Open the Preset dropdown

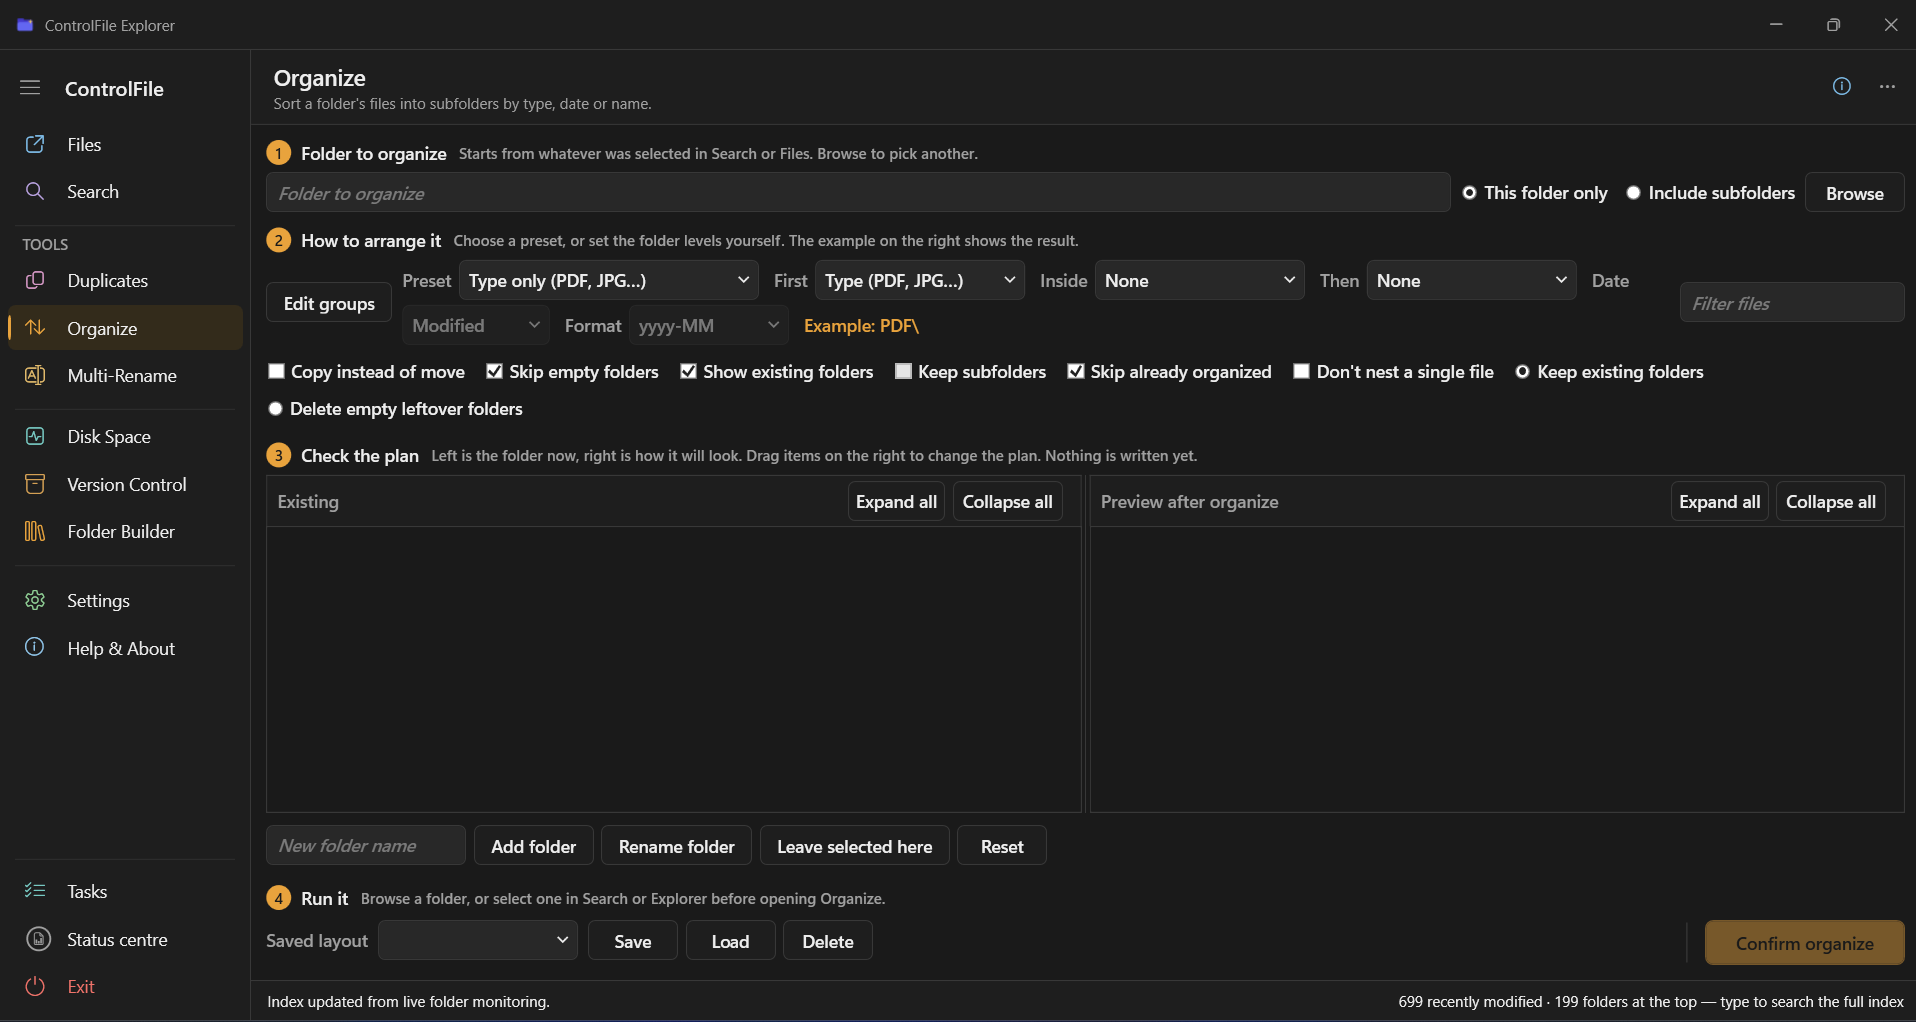click(x=608, y=281)
